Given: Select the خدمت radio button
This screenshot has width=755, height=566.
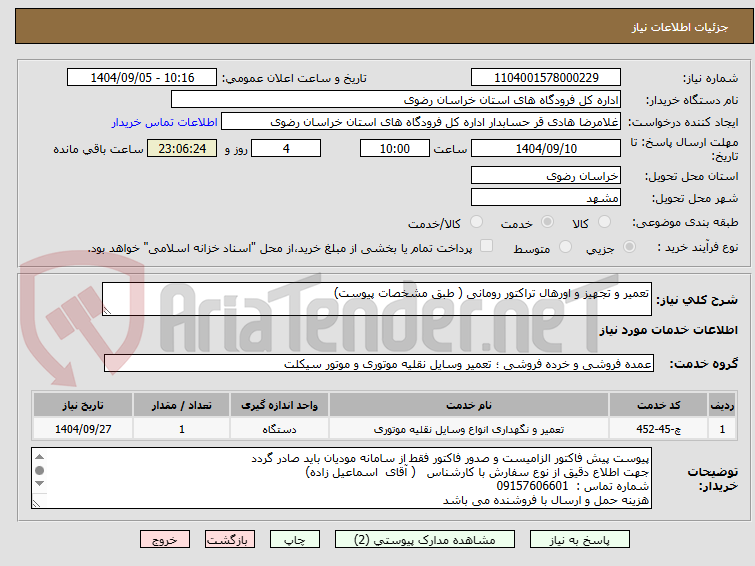Looking at the screenshot, I should (547, 222).
